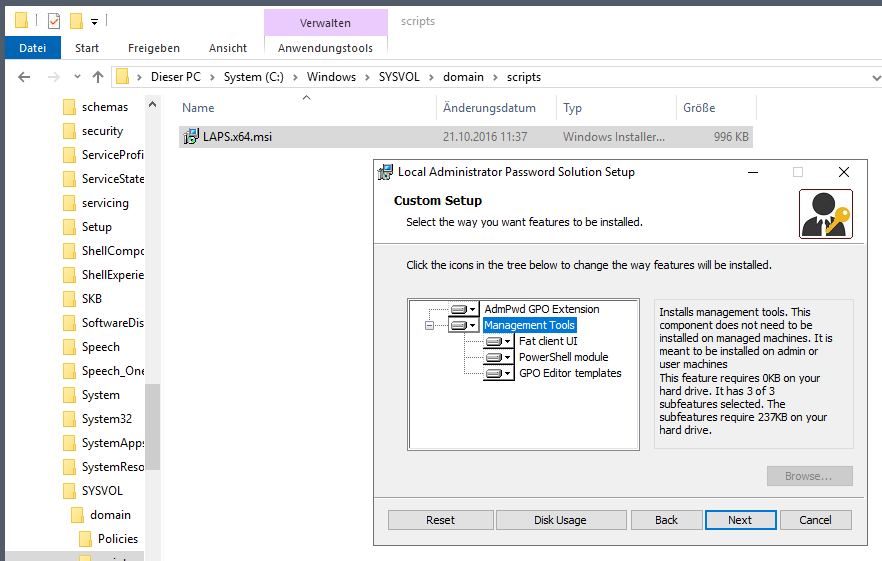Open PowerShell module feature dropdown
This screenshot has height=561, width=882.
(498, 357)
